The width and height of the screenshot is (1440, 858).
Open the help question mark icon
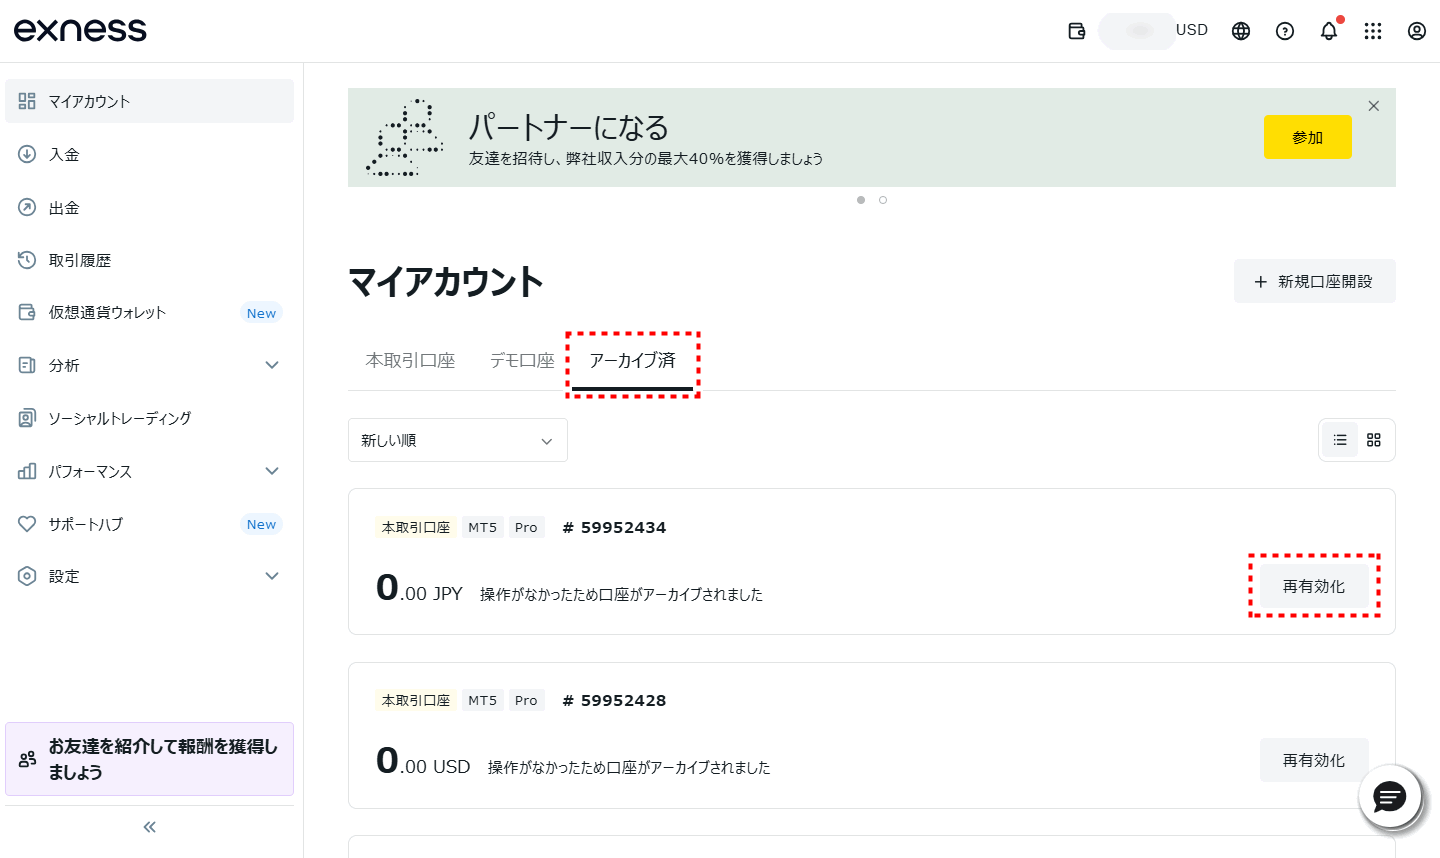coord(1285,31)
